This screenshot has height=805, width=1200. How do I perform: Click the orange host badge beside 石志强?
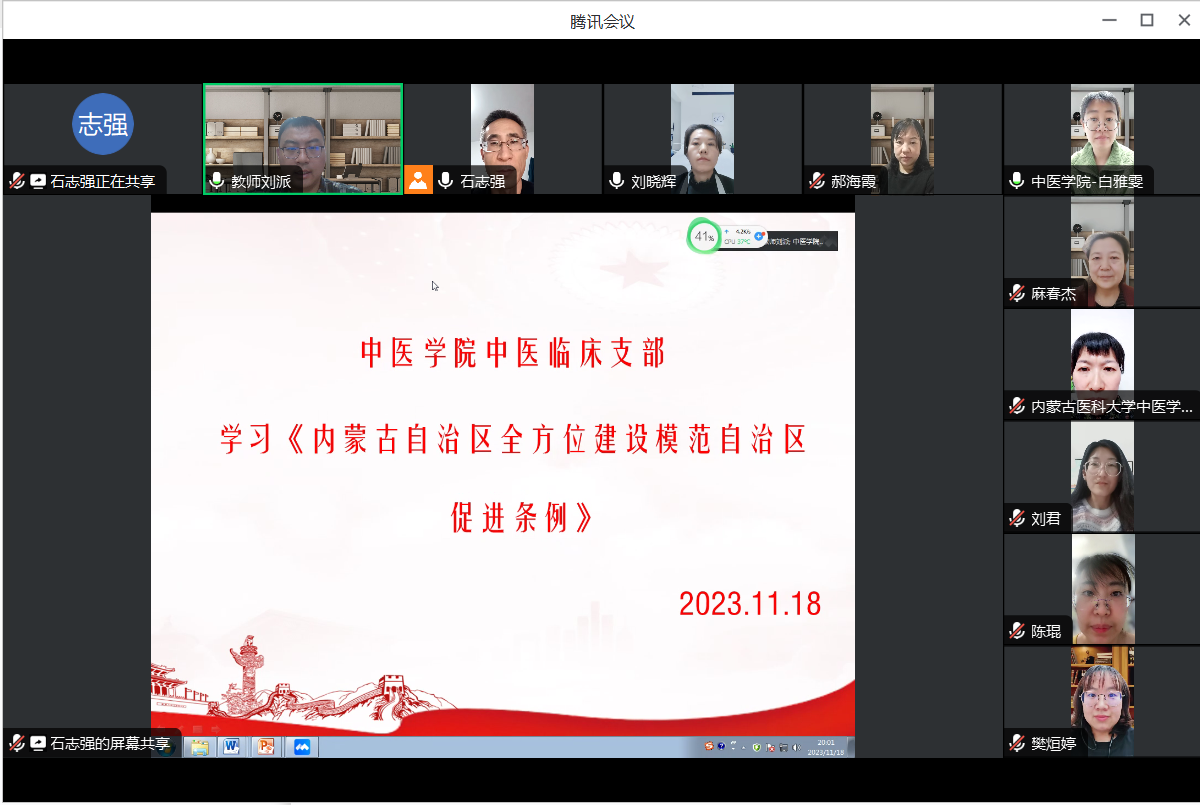click(418, 180)
